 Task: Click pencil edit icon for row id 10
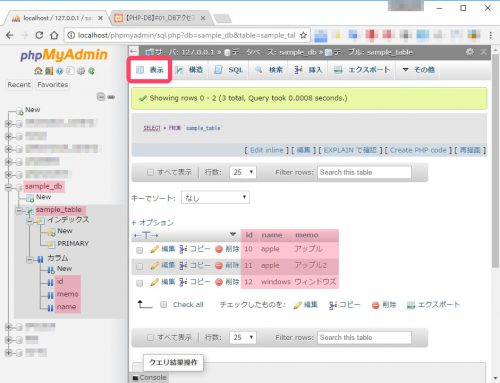154,249
